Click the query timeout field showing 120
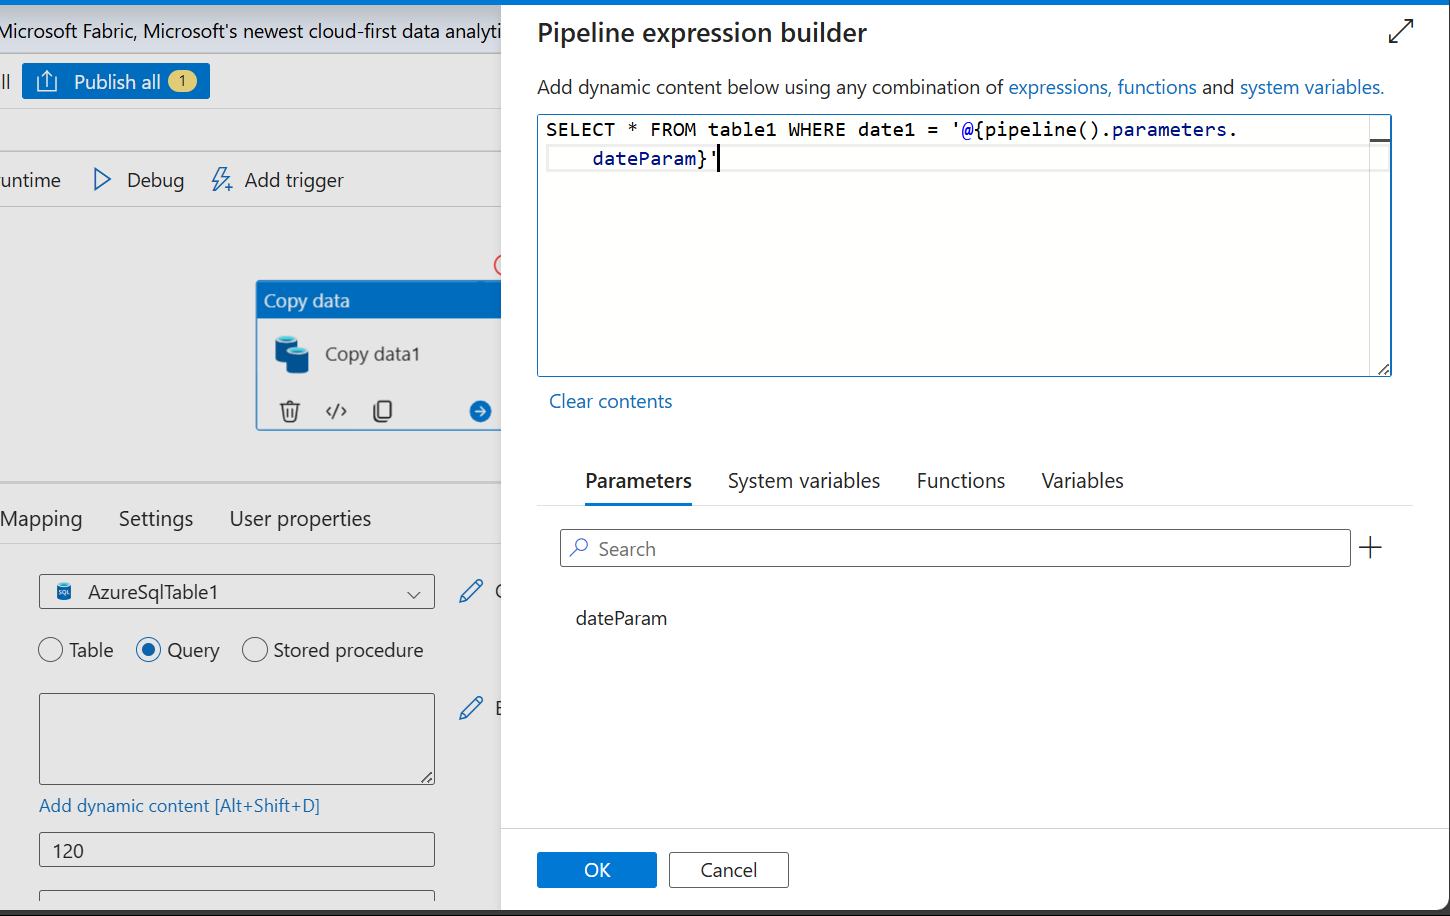Viewport: 1450px width, 916px height. click(237, 850)
